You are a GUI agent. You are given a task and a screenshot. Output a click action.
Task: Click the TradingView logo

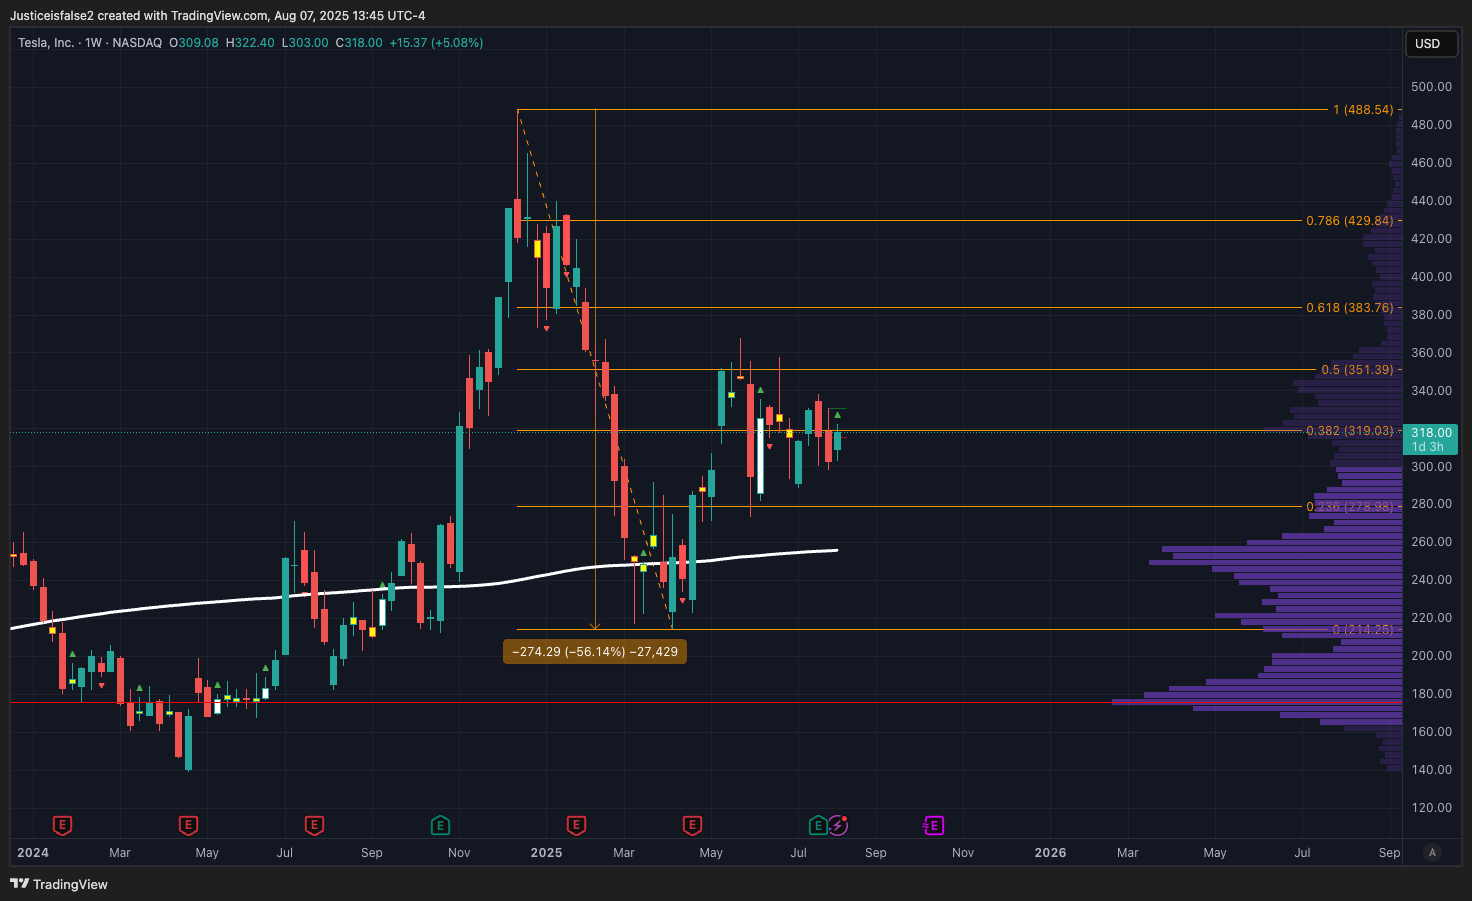click(x=59, y=884)
